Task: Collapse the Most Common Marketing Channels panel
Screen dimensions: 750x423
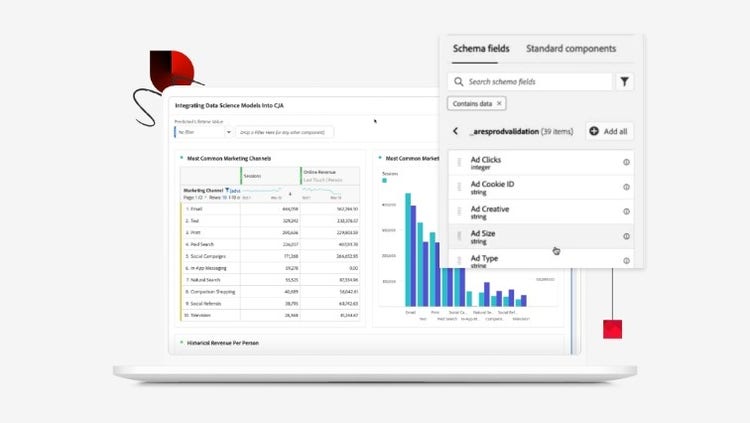Action: (x=181, y=158)
